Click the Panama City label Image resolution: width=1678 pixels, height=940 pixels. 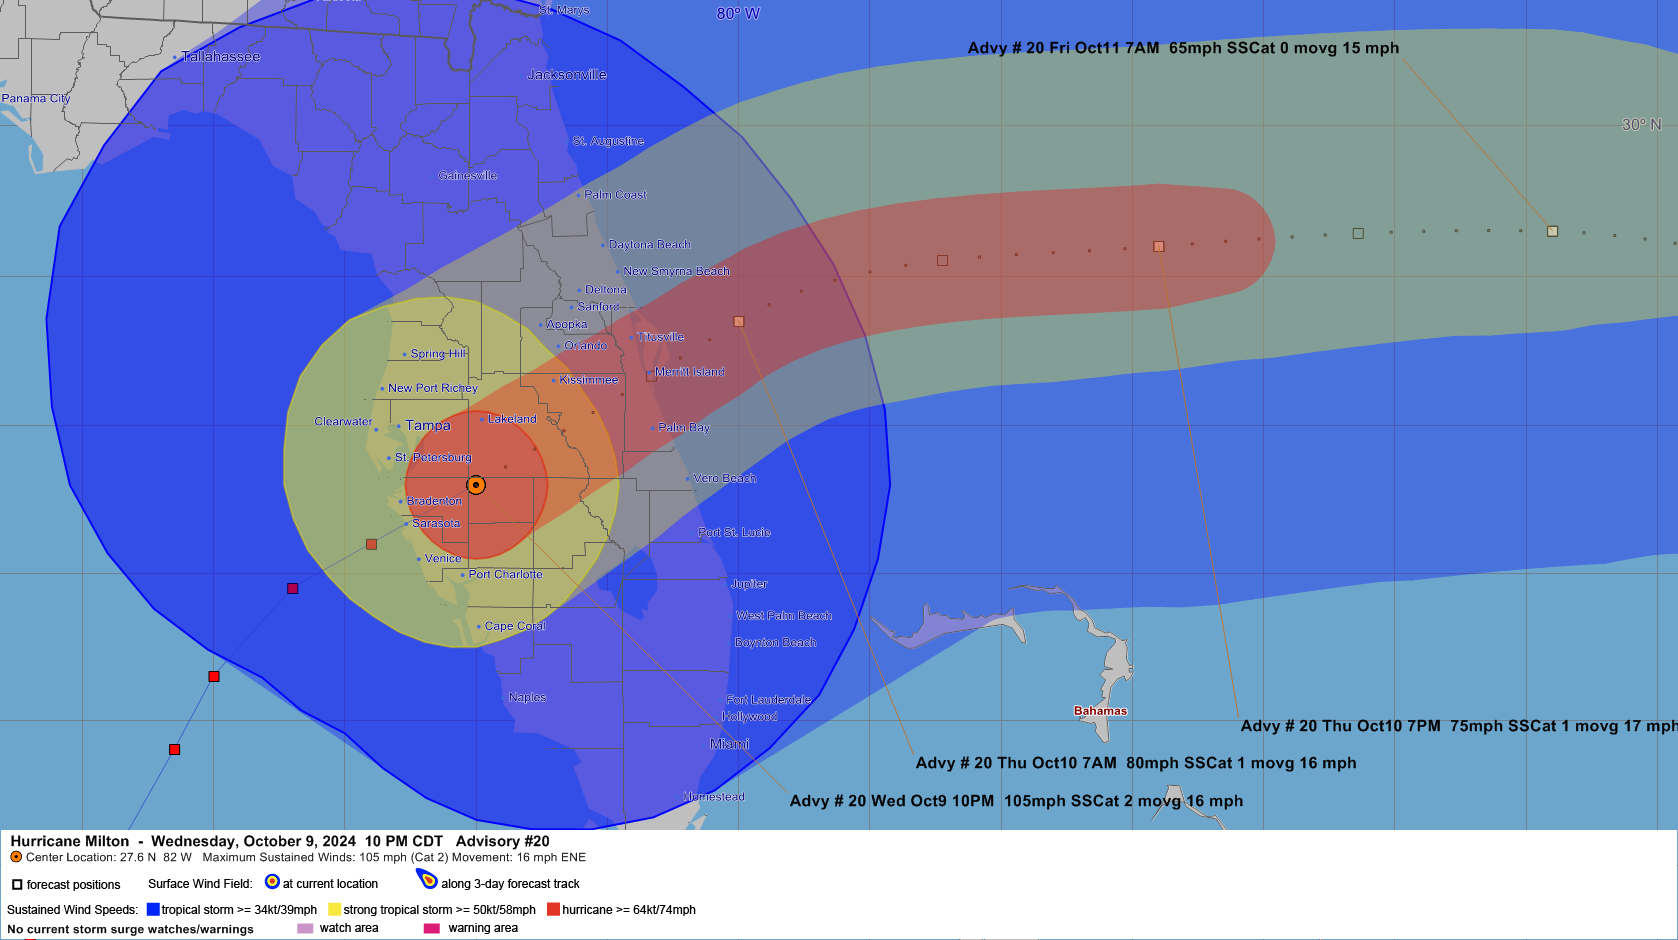36,98
